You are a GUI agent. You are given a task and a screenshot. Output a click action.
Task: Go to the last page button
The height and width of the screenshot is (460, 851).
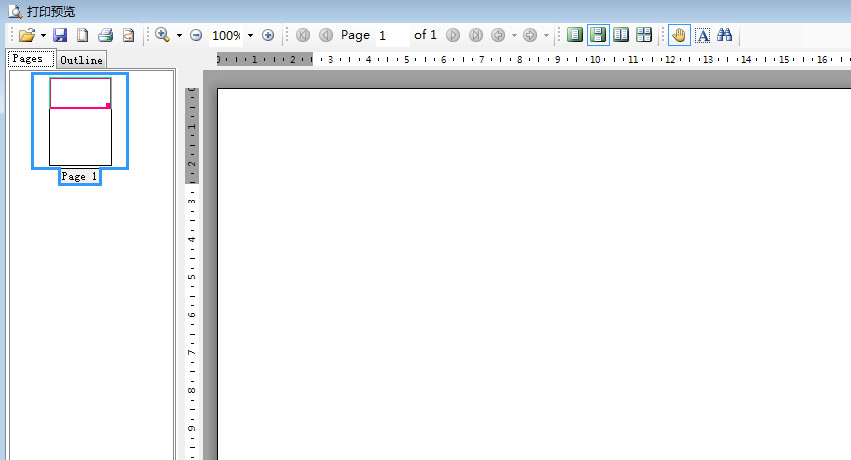tap(475, 35)
